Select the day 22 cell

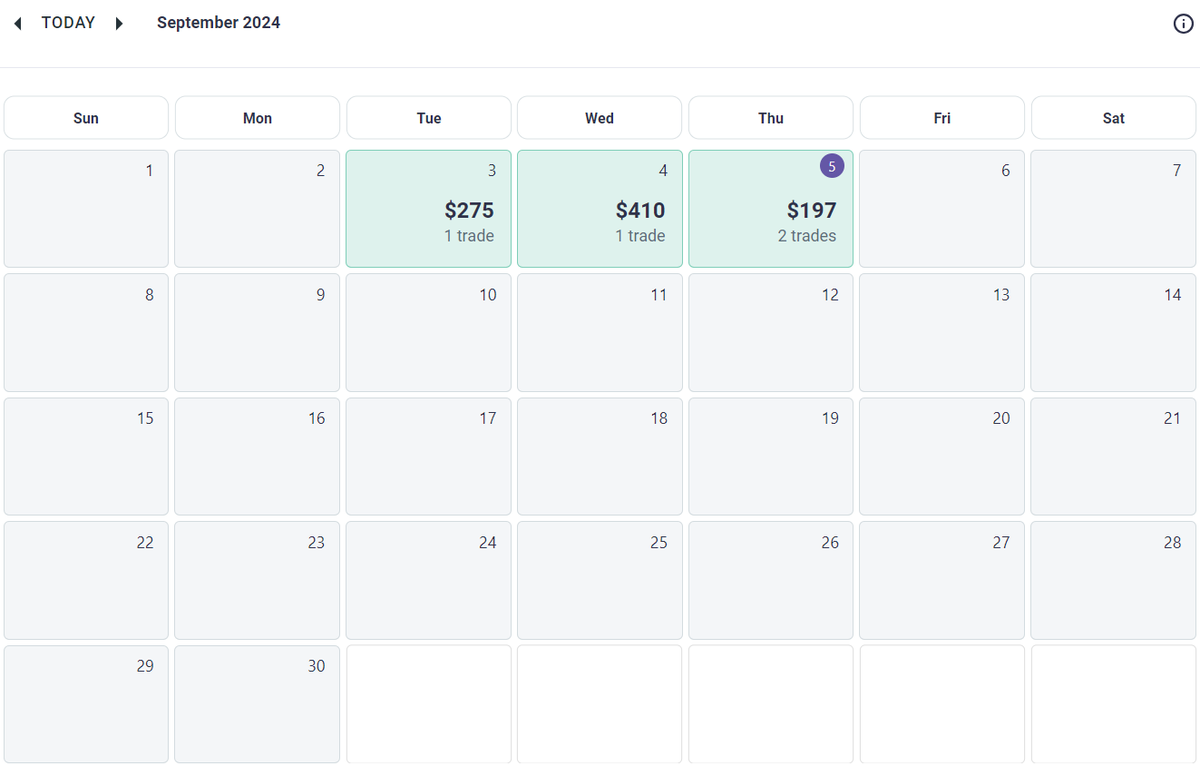86,580
